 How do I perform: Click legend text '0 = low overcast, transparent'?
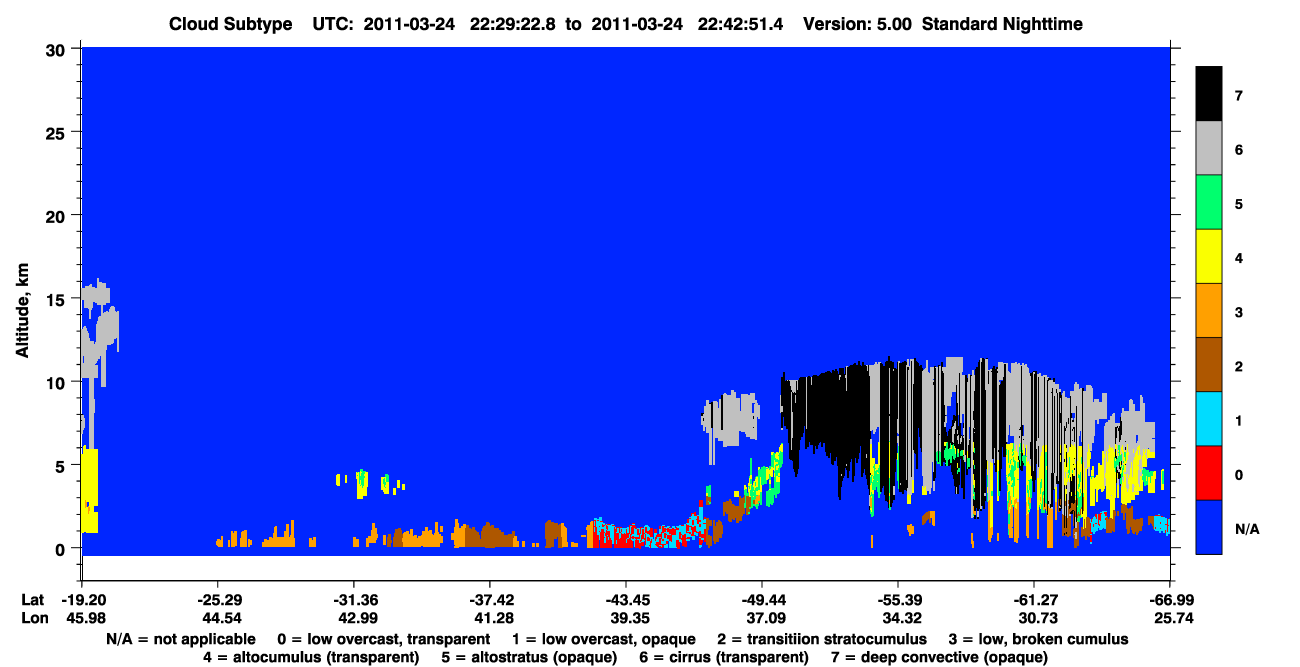(383, 639)
